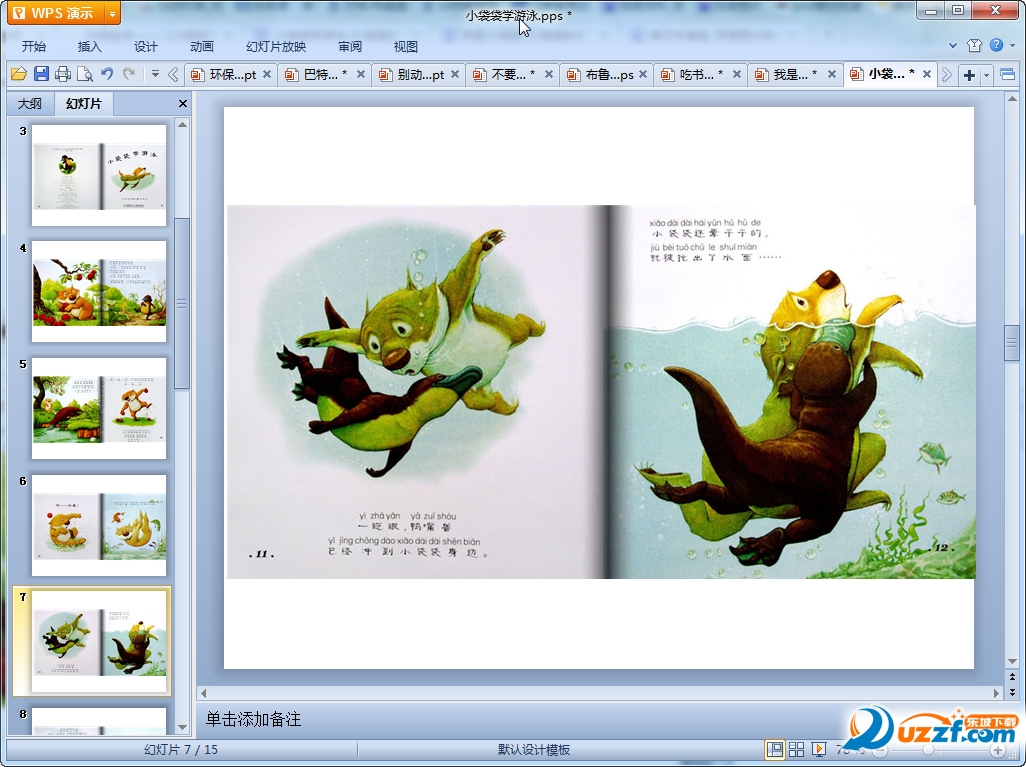This screenshot has height=767, width=1026.
Task: Switch to the 别动...pt document tab
Action: 412,75
